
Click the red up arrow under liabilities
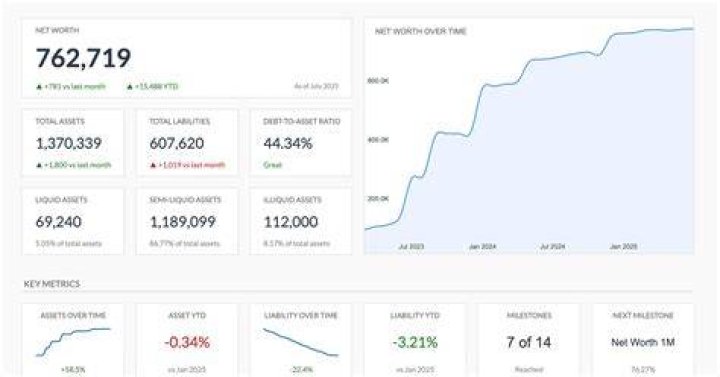pos(153,165)
